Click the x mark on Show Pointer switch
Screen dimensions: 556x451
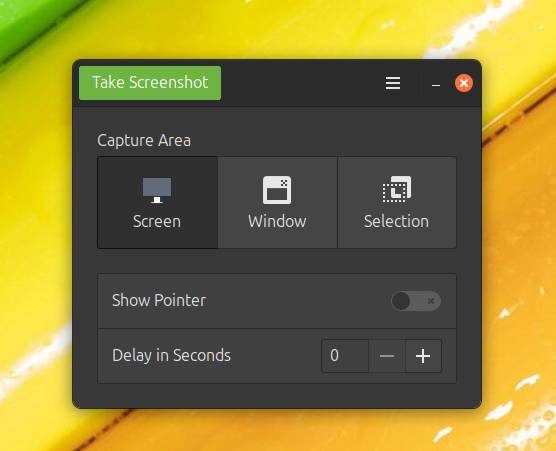[430, 301]
